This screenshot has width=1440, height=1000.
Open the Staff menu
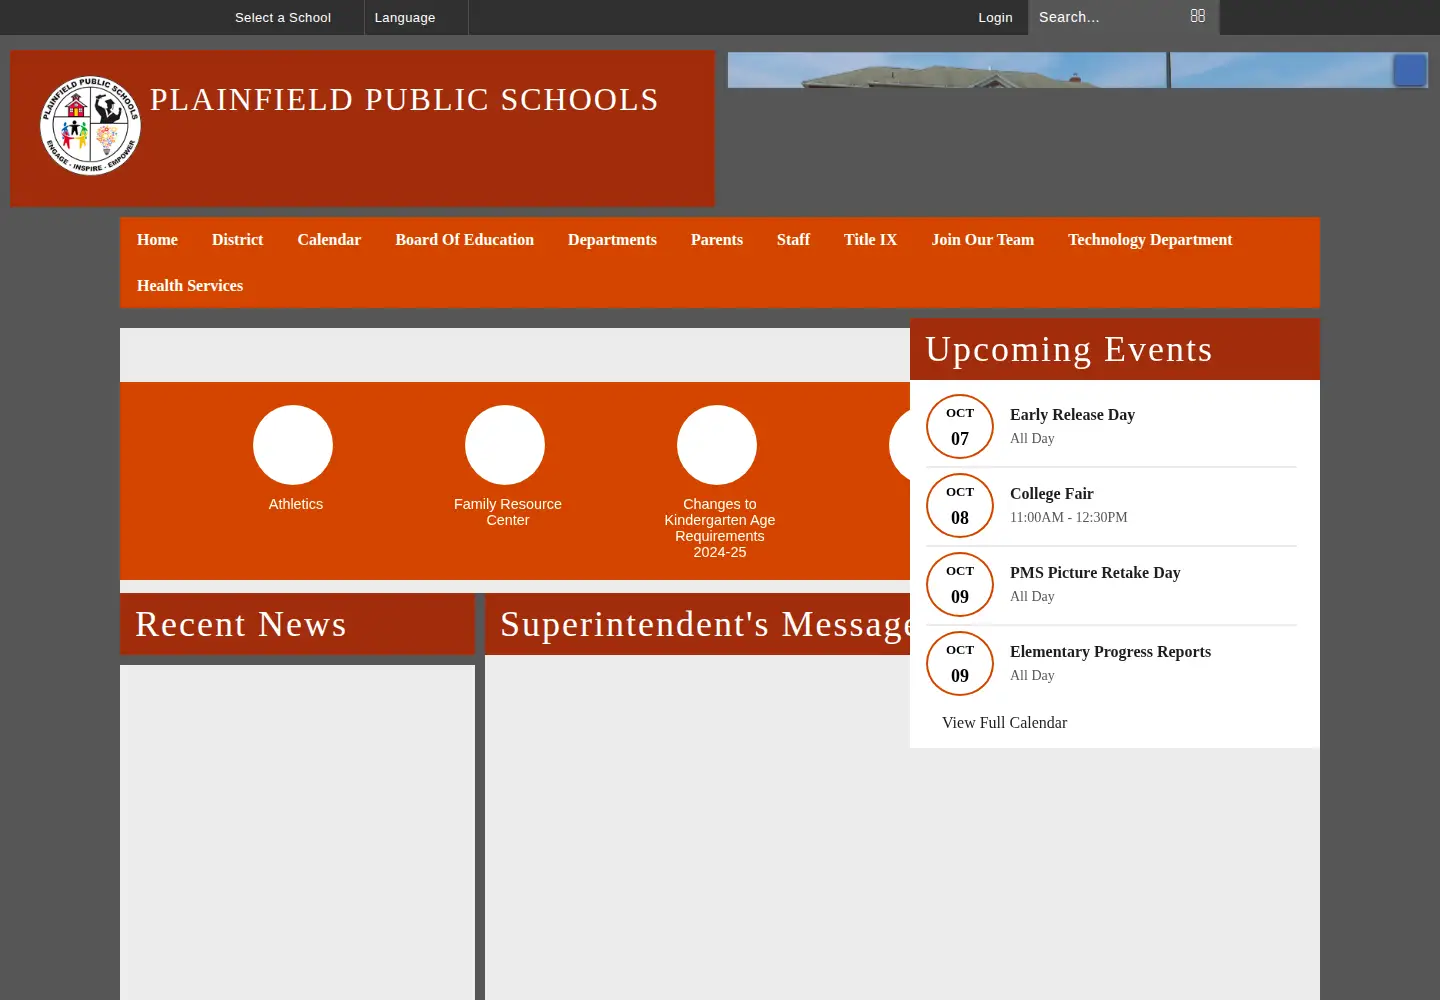pos(793,240)
